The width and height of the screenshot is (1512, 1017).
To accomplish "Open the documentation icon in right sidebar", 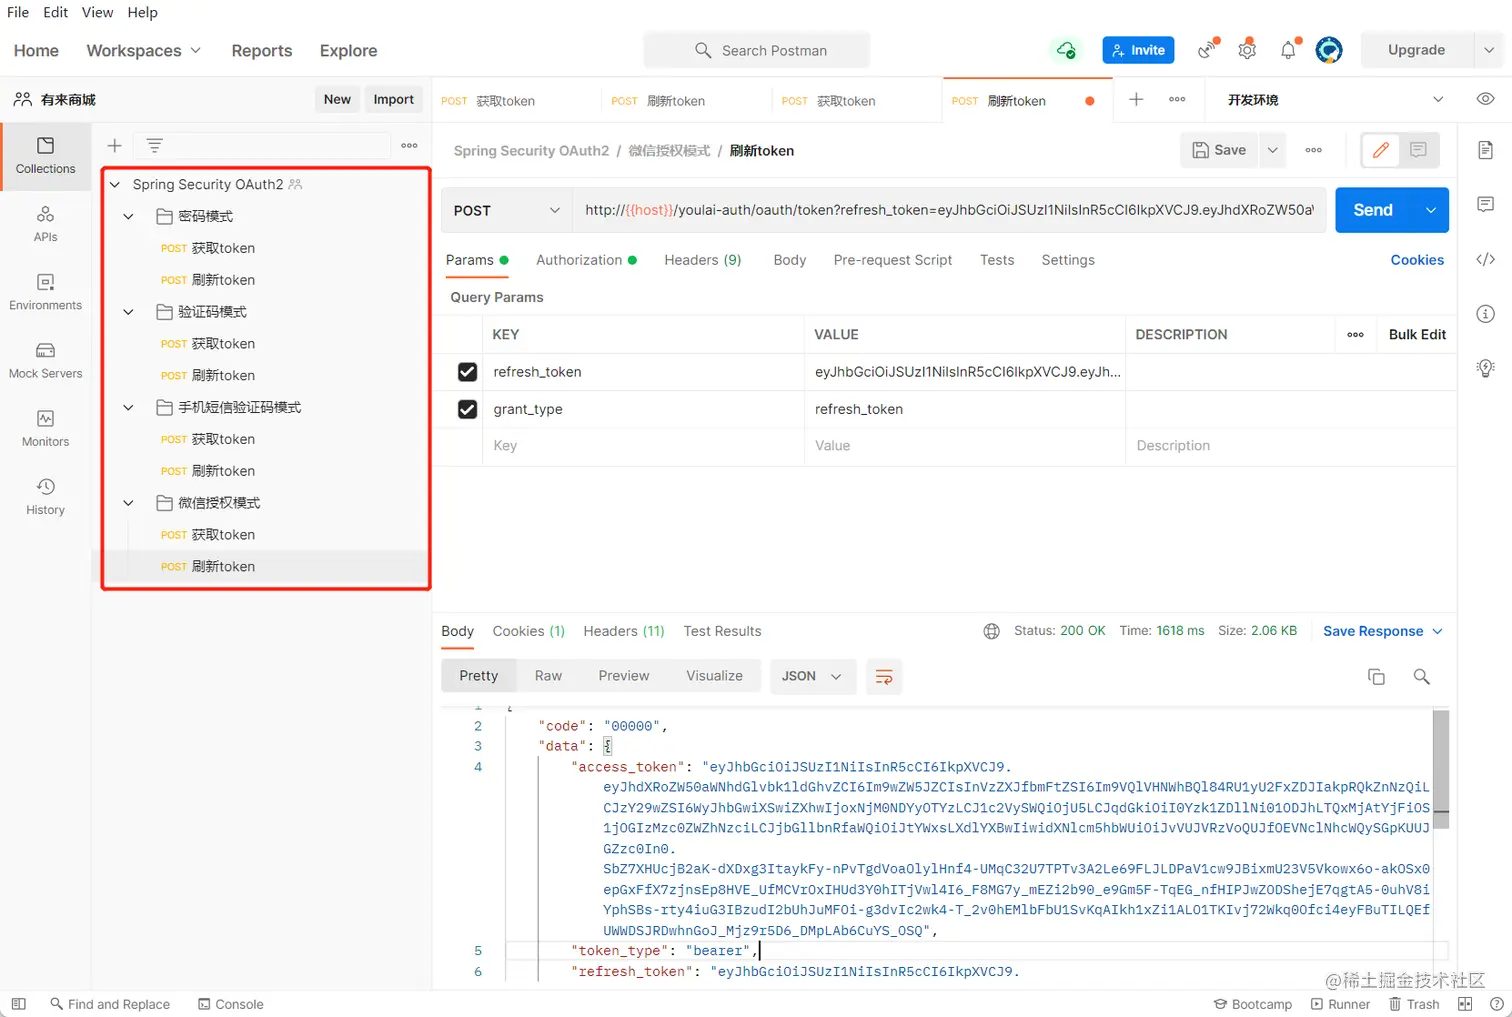I will [x=1485, y=150].
